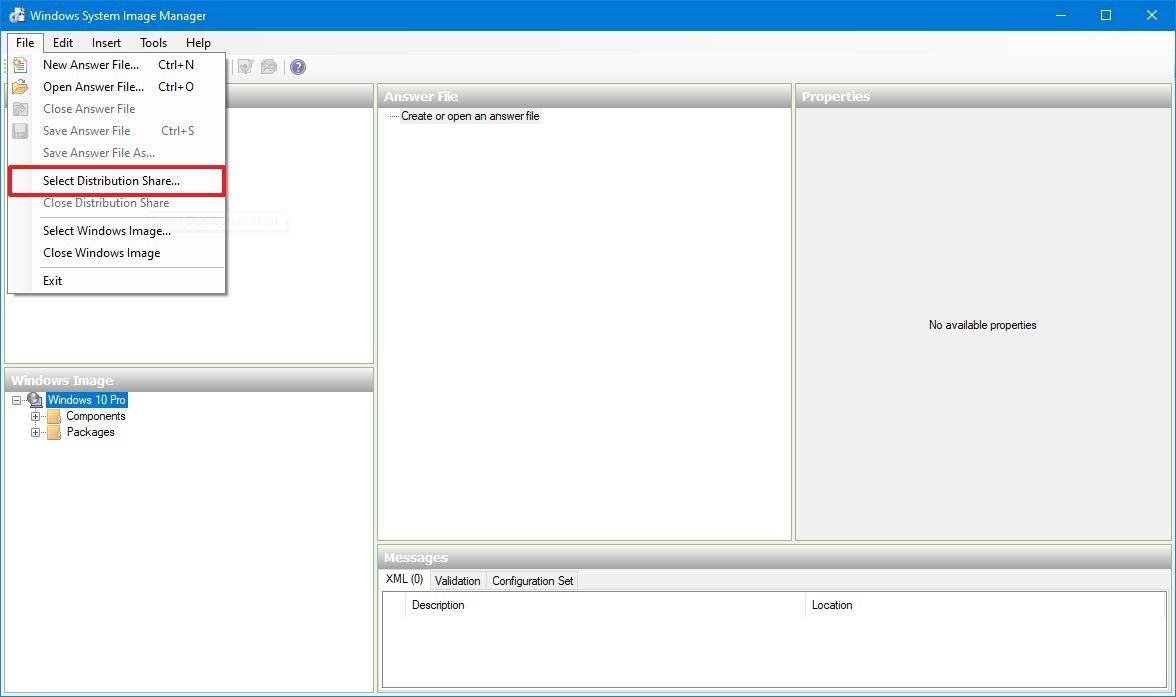Choose Select Windows Image from File menu
The height and width of the screenshot is (697, 1176).
[106, 230]
